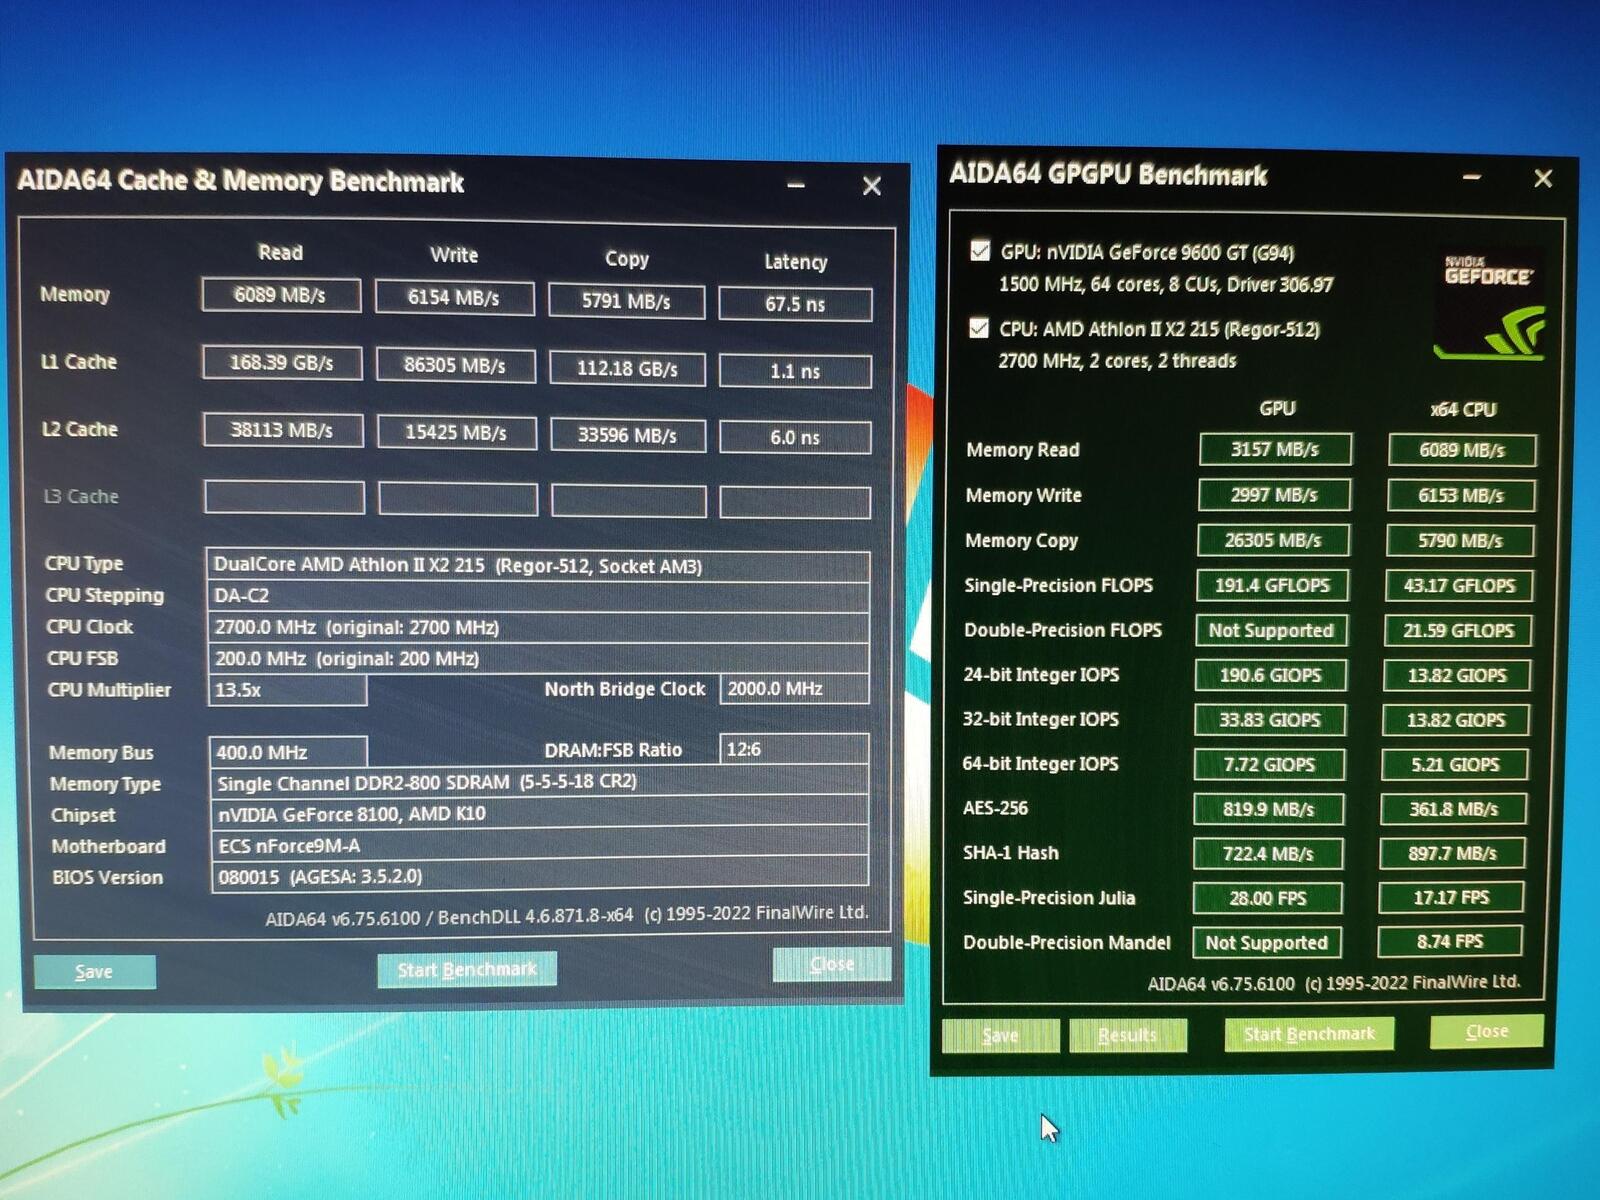Click Save in the GPGPU Benchmark window
The height and width of the screenshot is (1200, 1600).
[1000, 1036]
